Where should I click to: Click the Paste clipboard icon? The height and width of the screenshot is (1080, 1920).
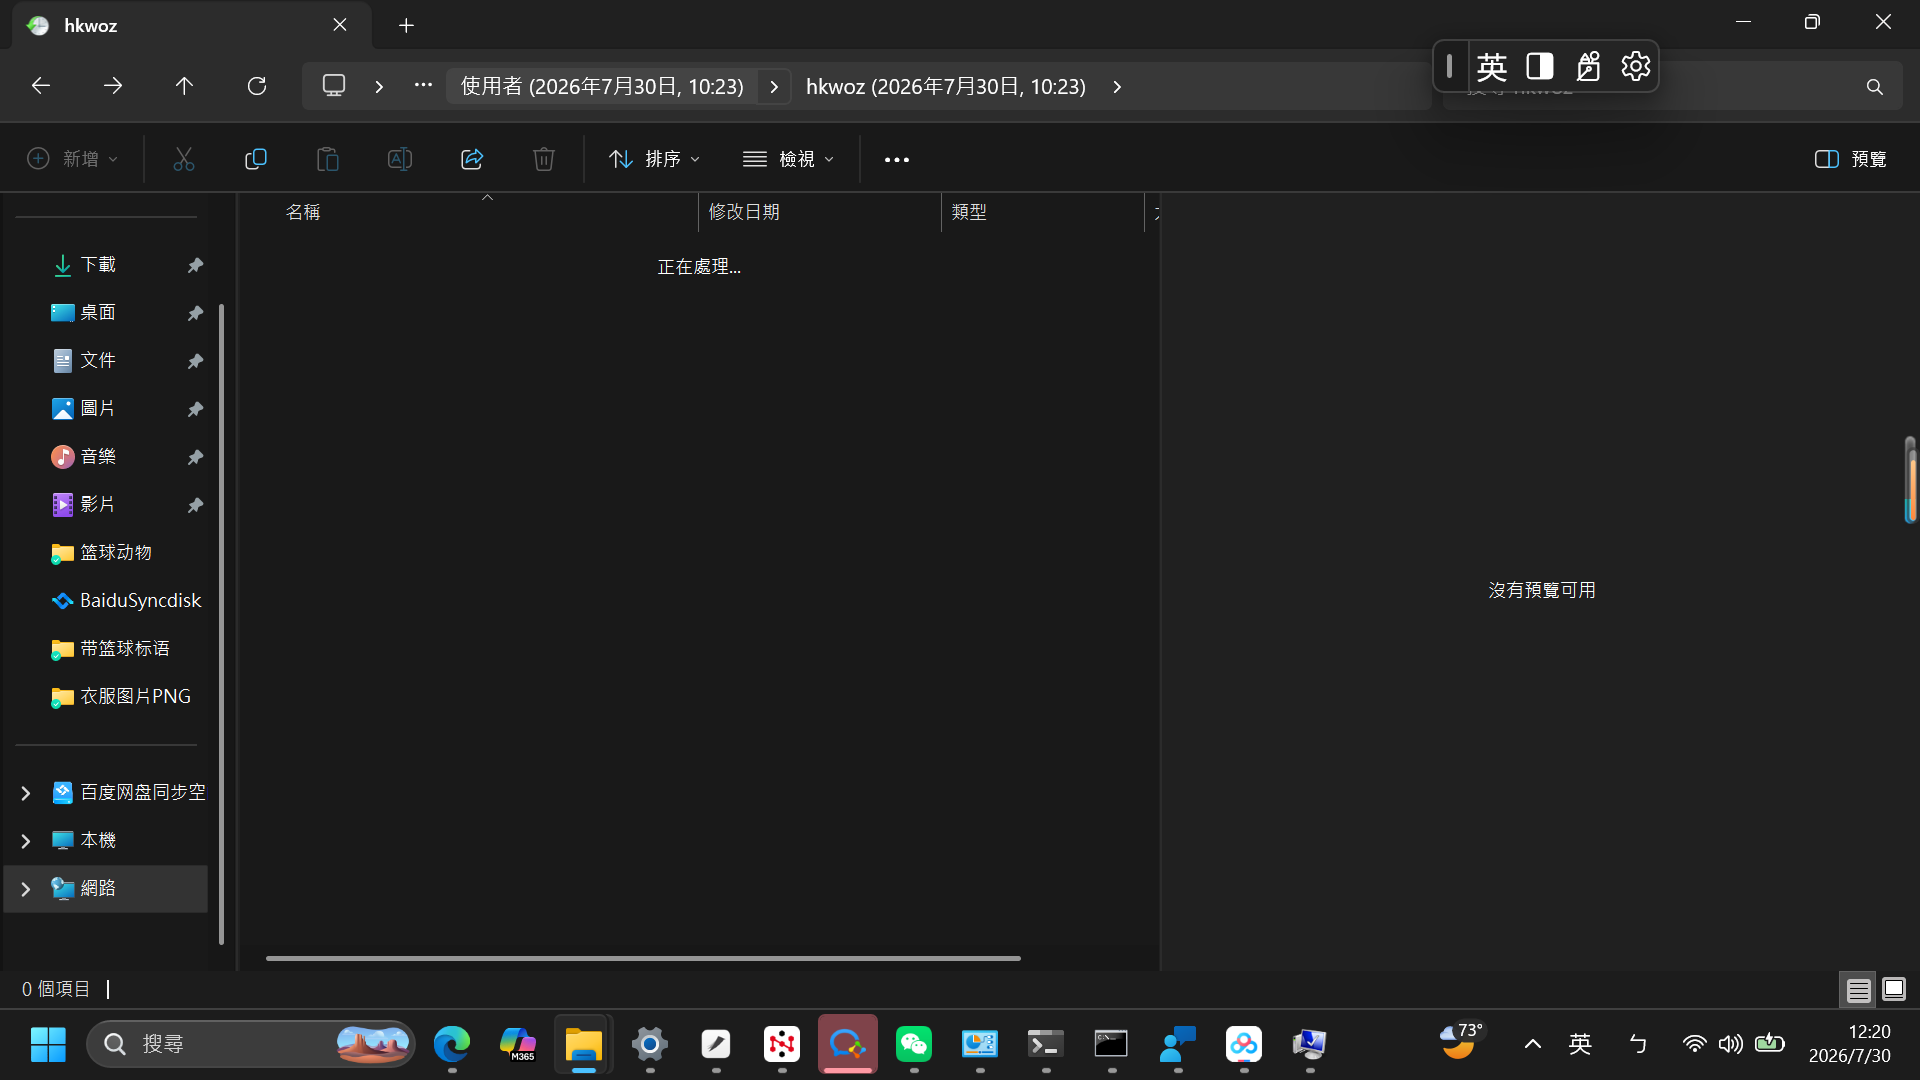point(328,159)
